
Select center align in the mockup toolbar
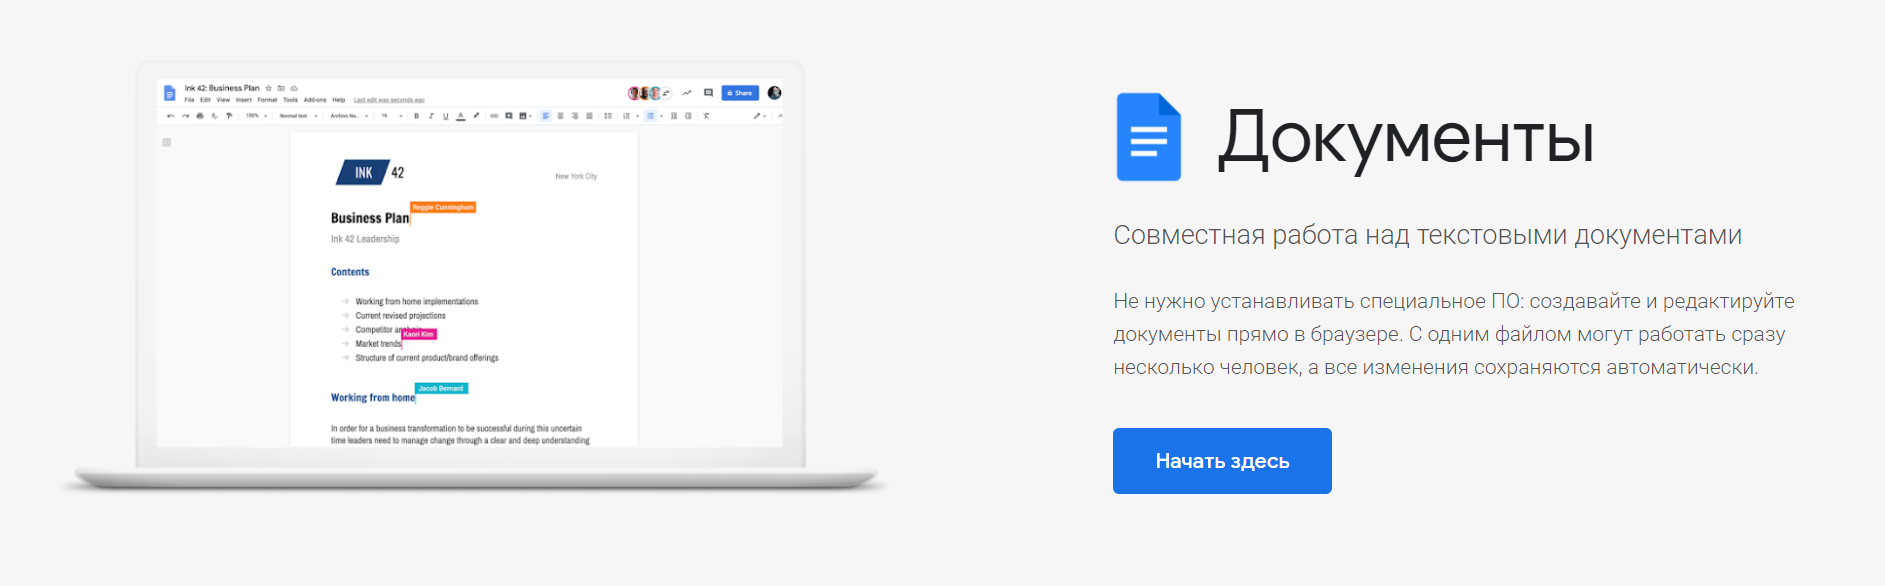point(560,116)
